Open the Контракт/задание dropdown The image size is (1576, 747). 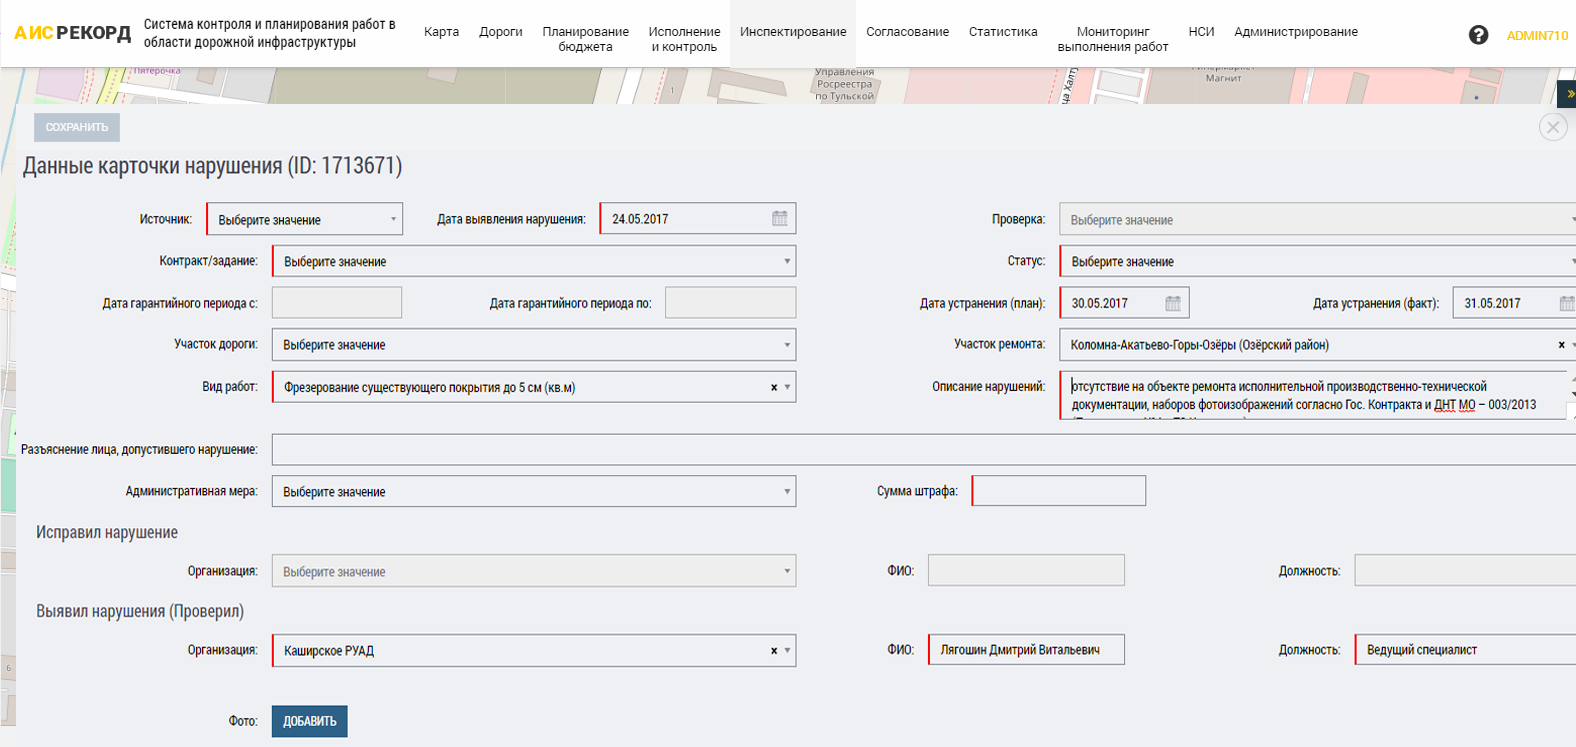[534, 261]
